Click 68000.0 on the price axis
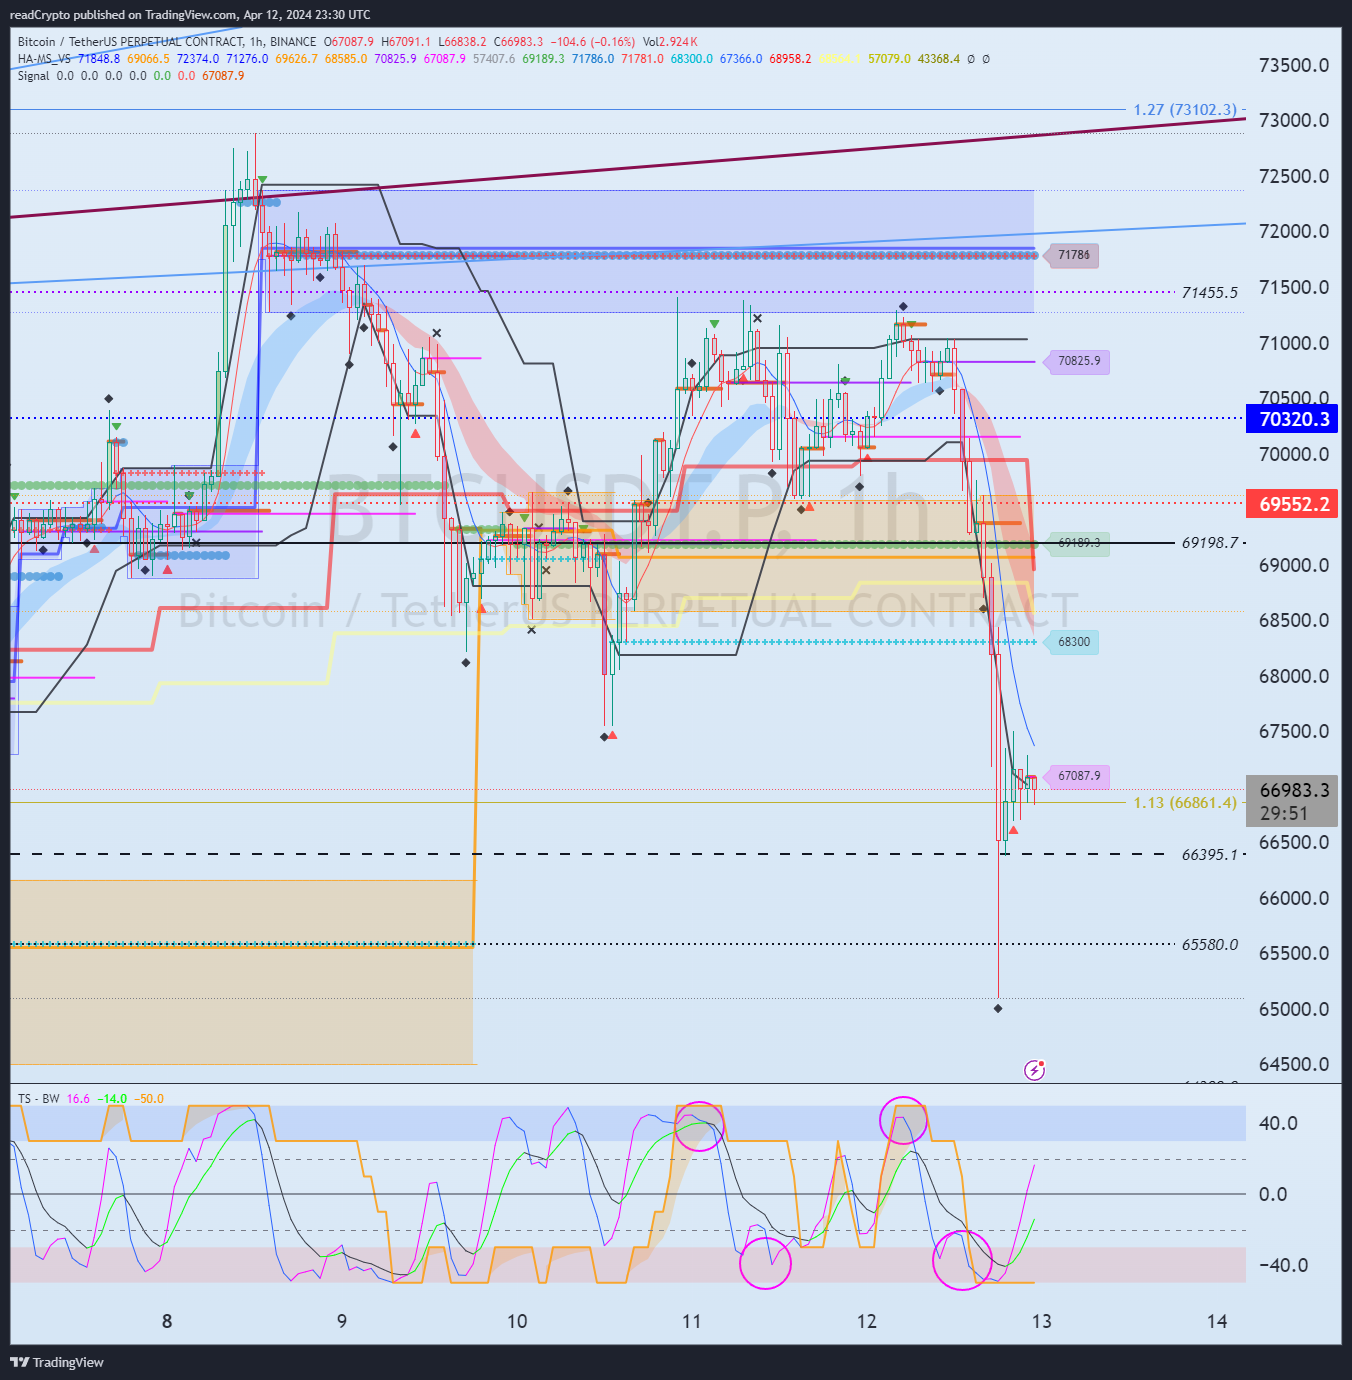Screen dimensions: 1352x1380 [1294, 677]
